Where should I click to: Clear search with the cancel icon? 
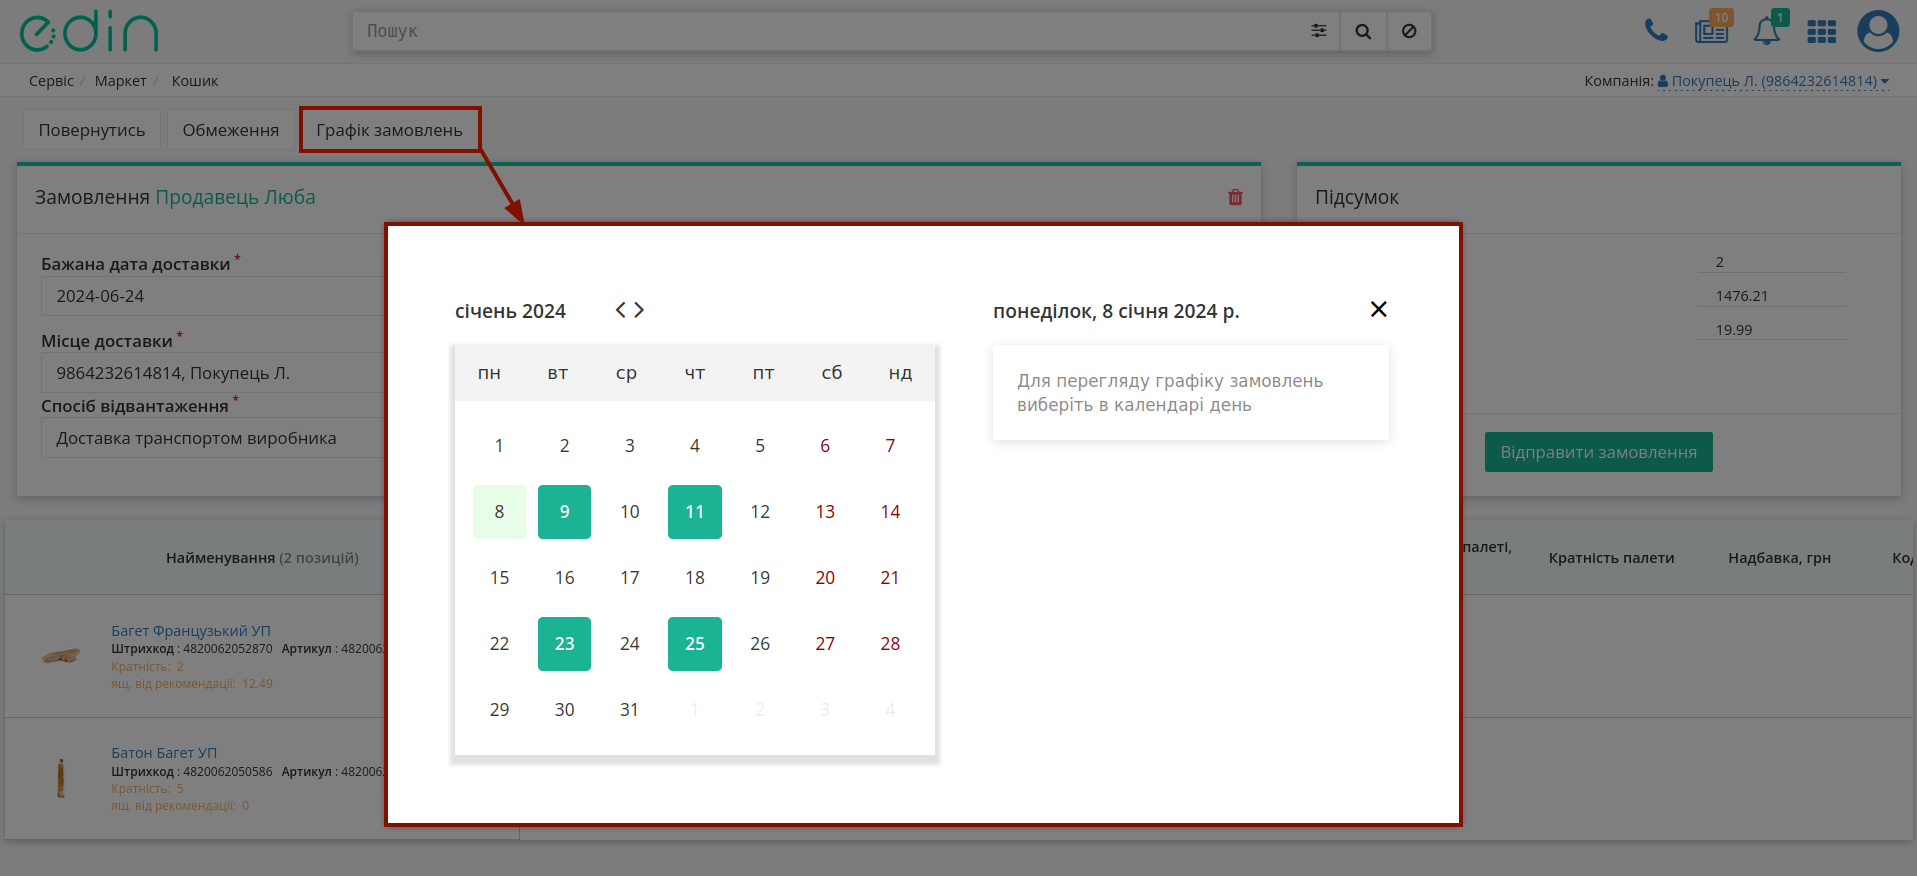coord(1409,31)
